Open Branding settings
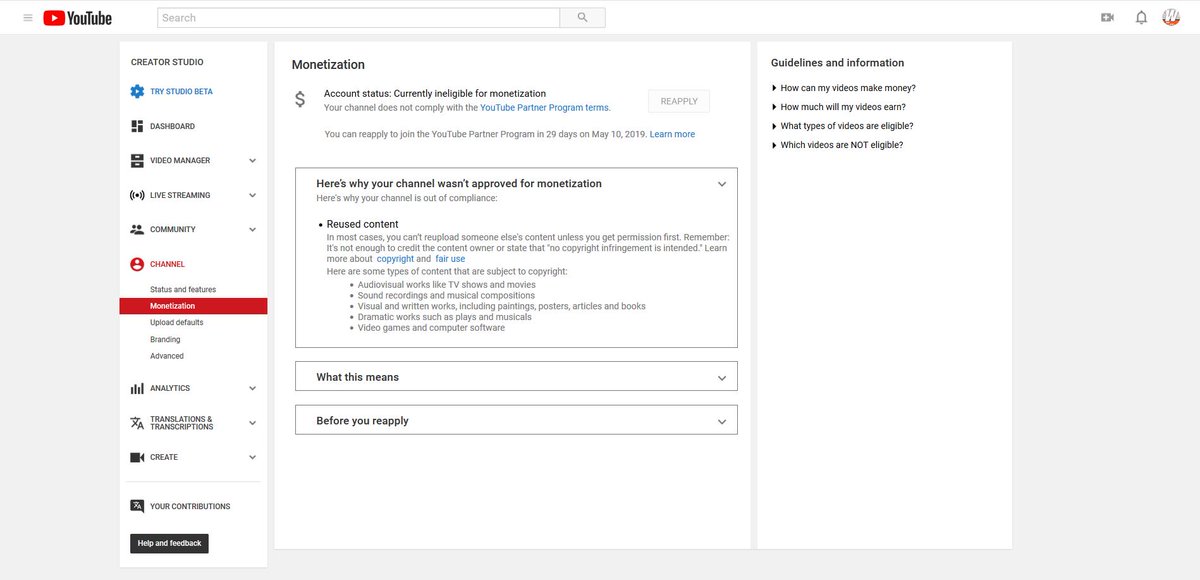 point(165,340)
